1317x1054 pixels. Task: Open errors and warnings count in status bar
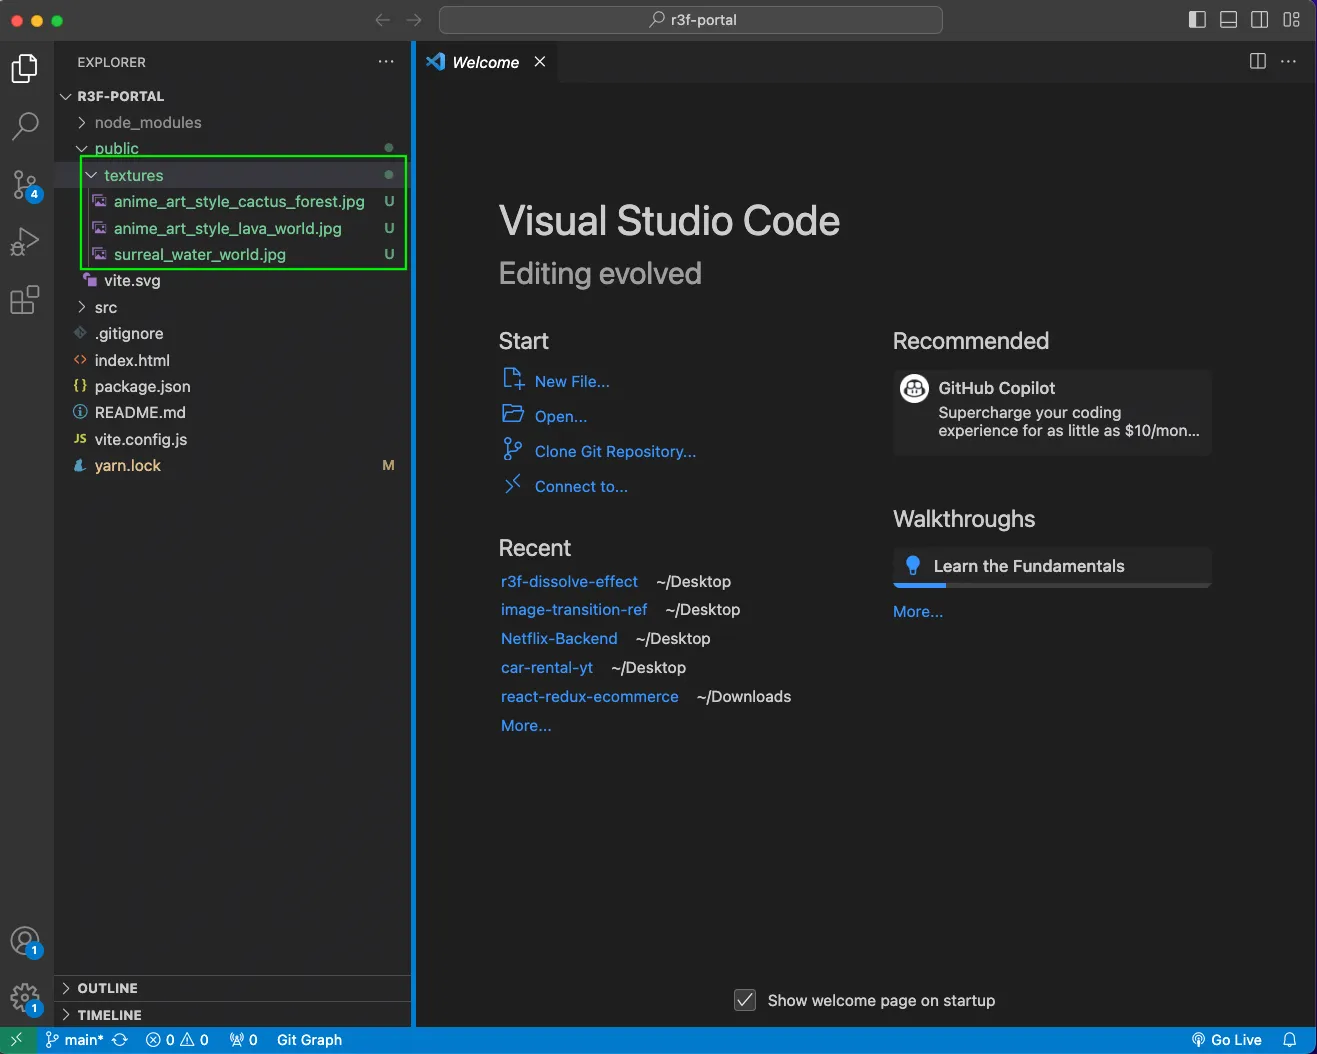pos(177,1040)
